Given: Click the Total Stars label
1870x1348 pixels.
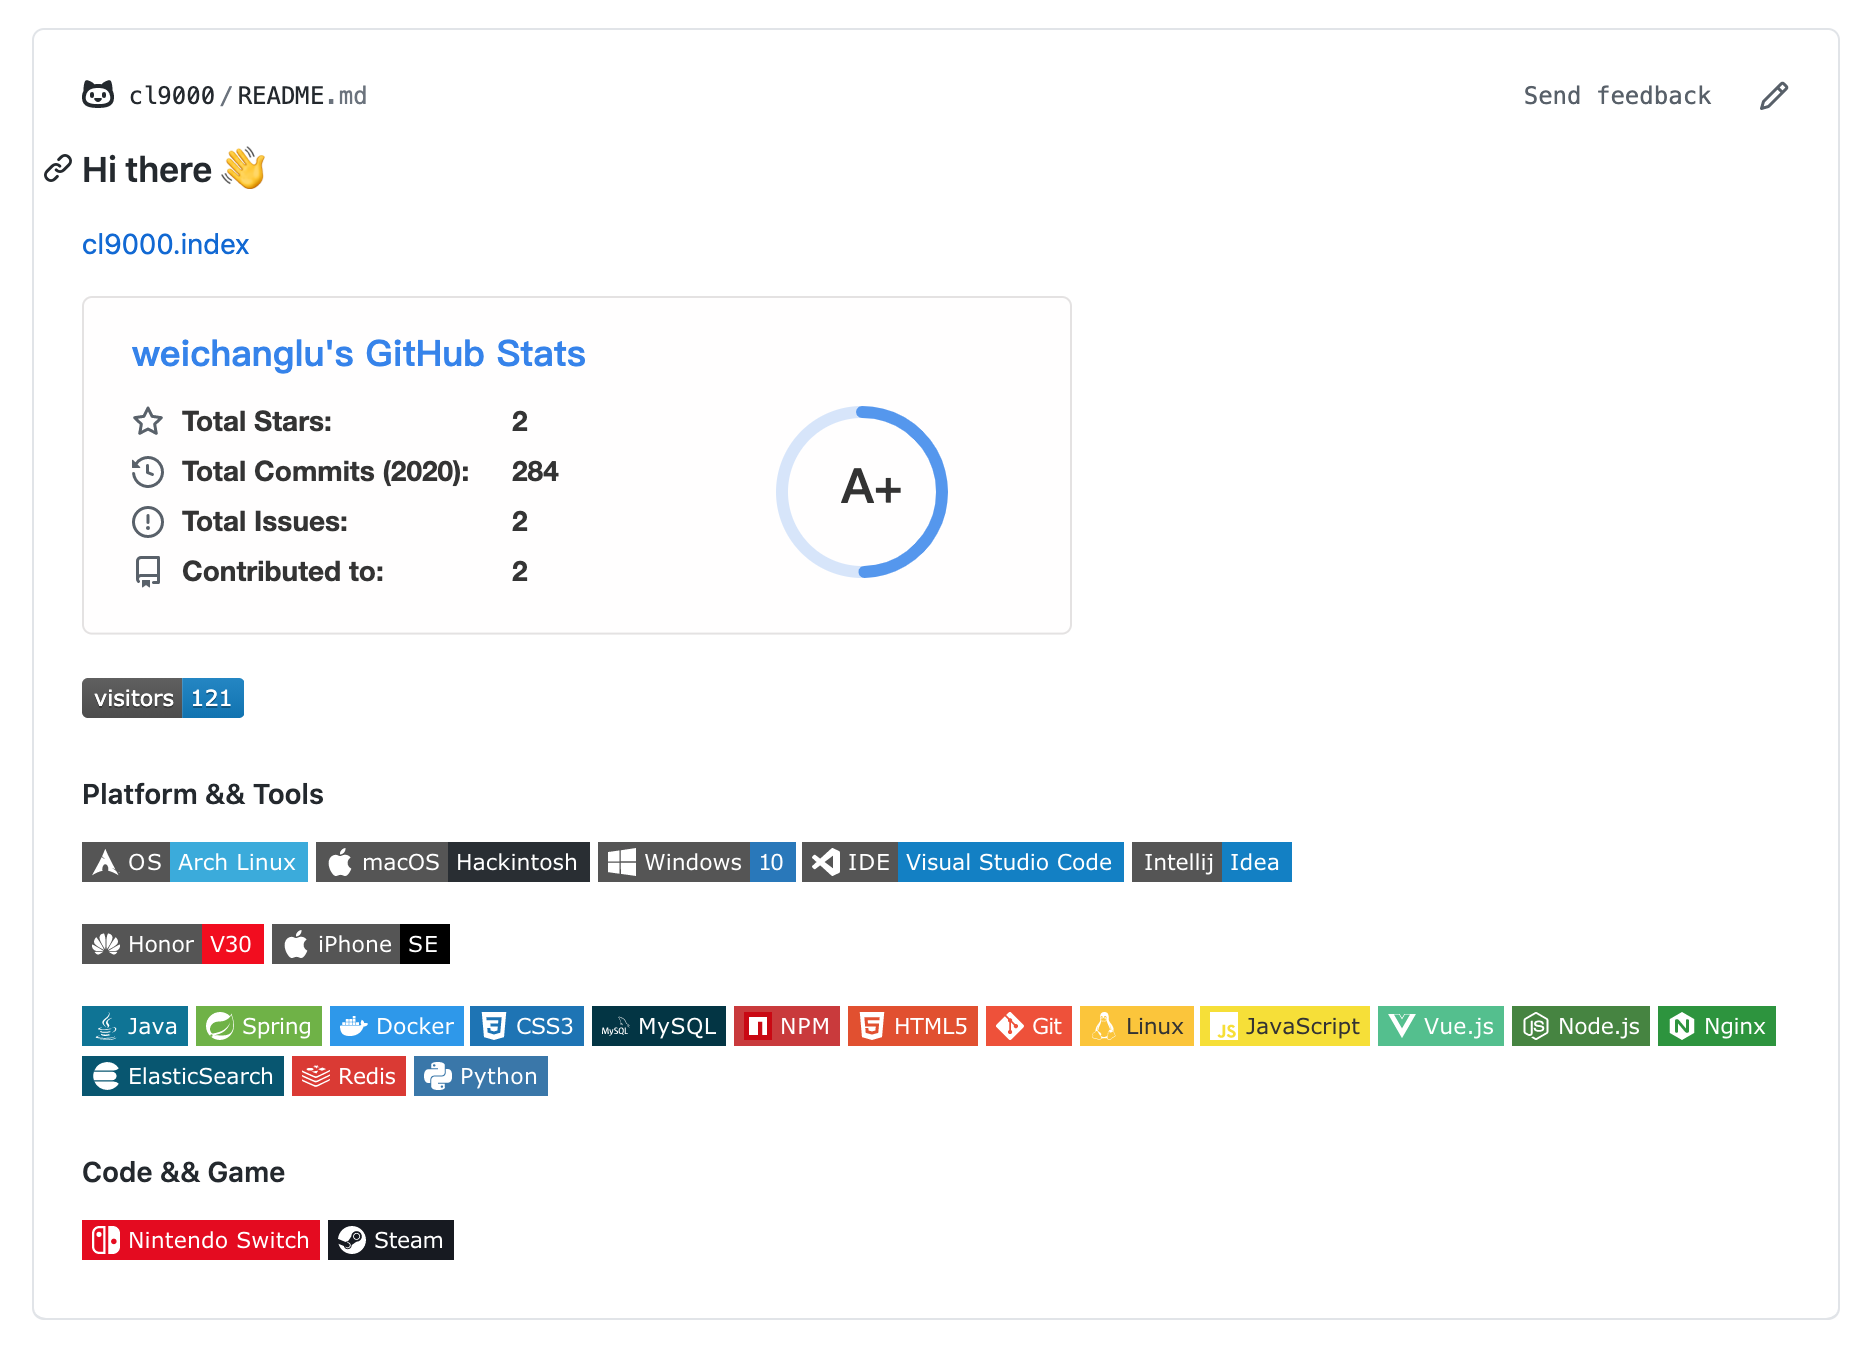Looking at the screenshot, I should (257, 421).
